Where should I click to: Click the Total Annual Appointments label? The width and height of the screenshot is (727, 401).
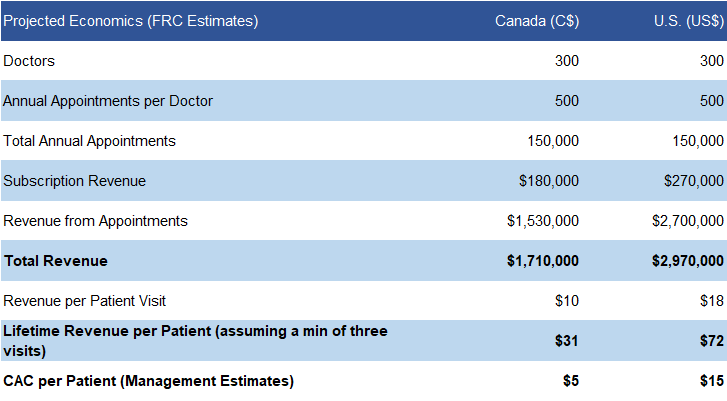point(90,141)
